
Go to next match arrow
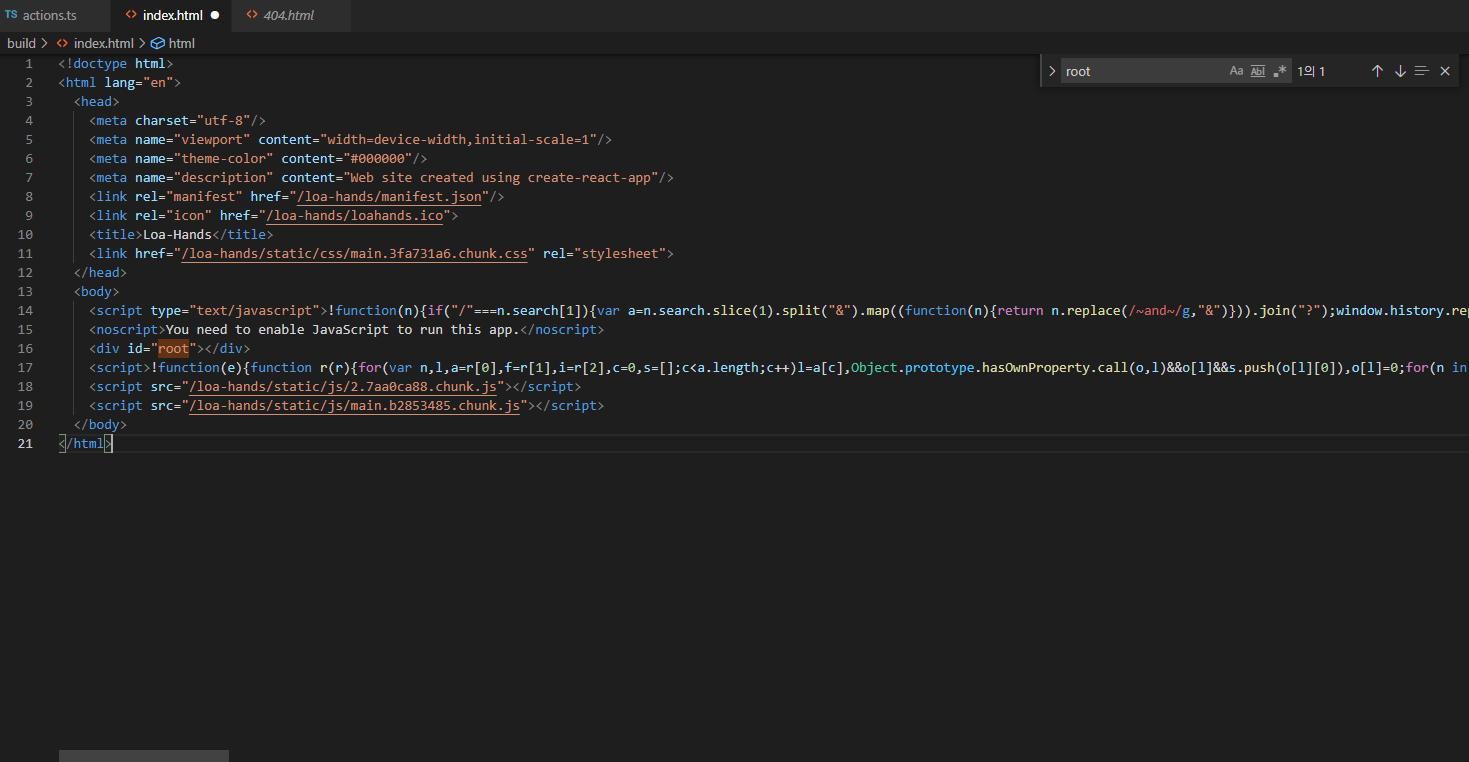[1400, 71]
